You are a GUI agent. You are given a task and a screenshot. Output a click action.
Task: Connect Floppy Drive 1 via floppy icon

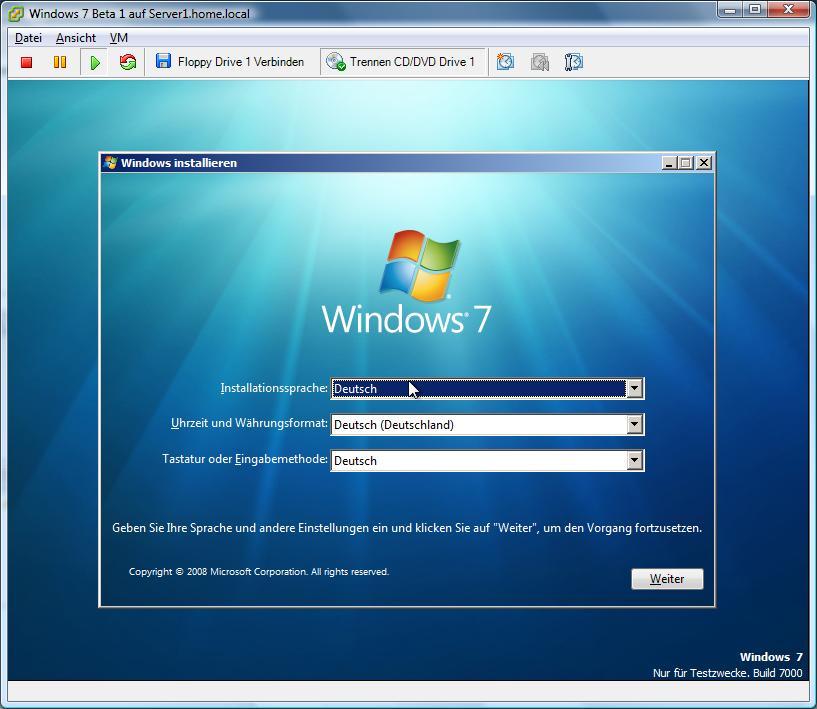[x=163, y=61]
